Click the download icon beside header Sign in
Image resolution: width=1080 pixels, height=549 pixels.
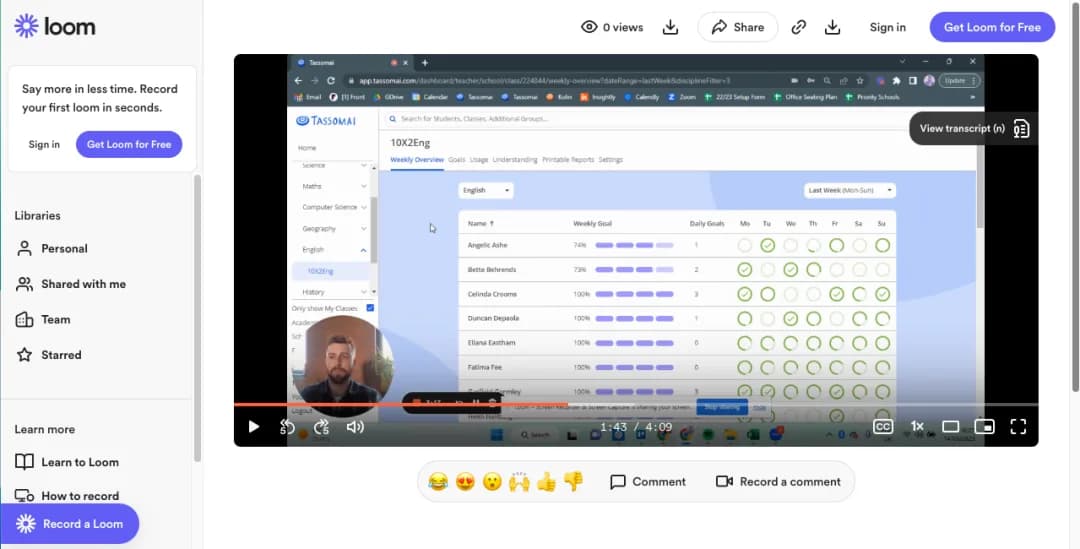[832, 28]
